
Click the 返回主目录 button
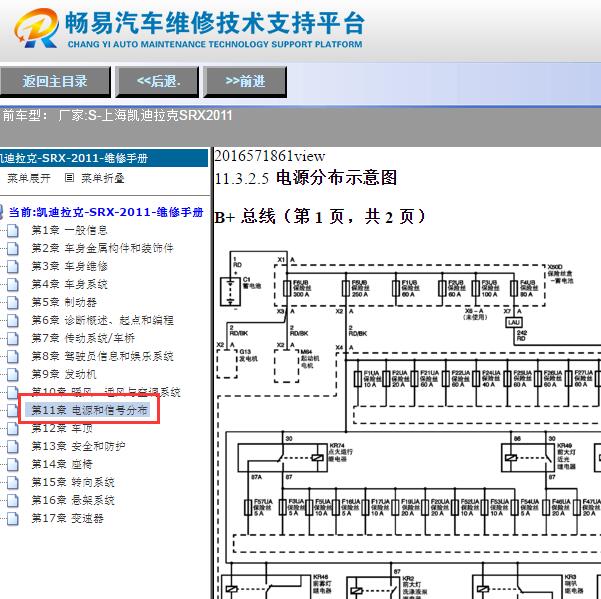(55, 81)
